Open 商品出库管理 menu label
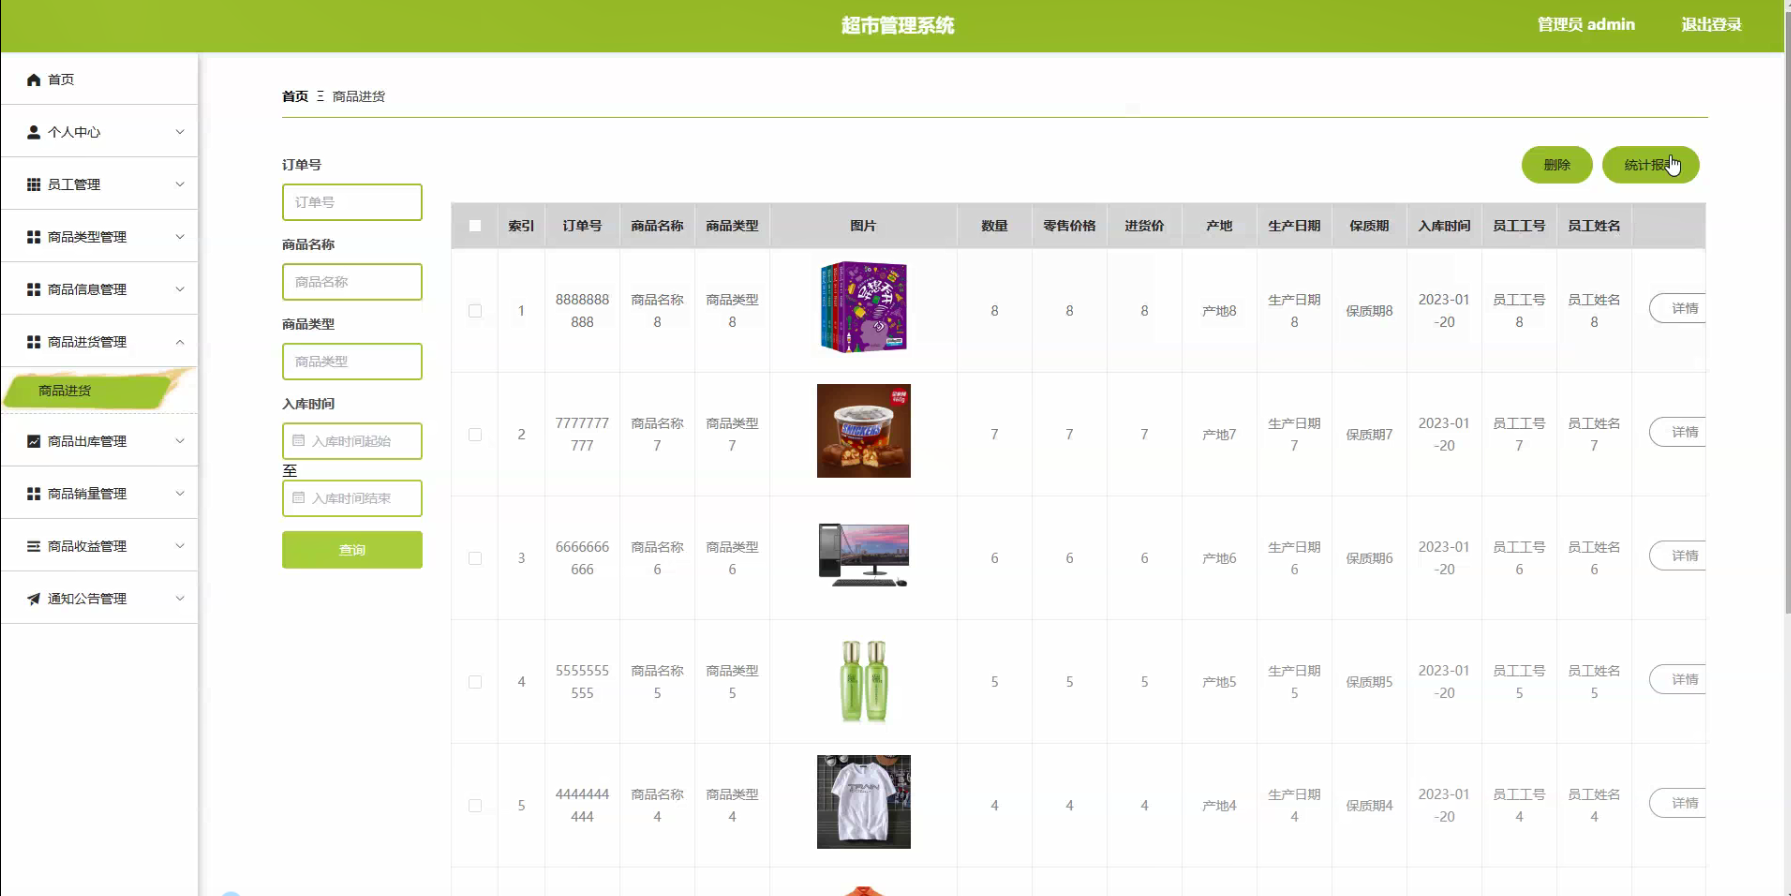Image resolution: width=1791 pixels, height=896 pixels. tap(87, 441)
